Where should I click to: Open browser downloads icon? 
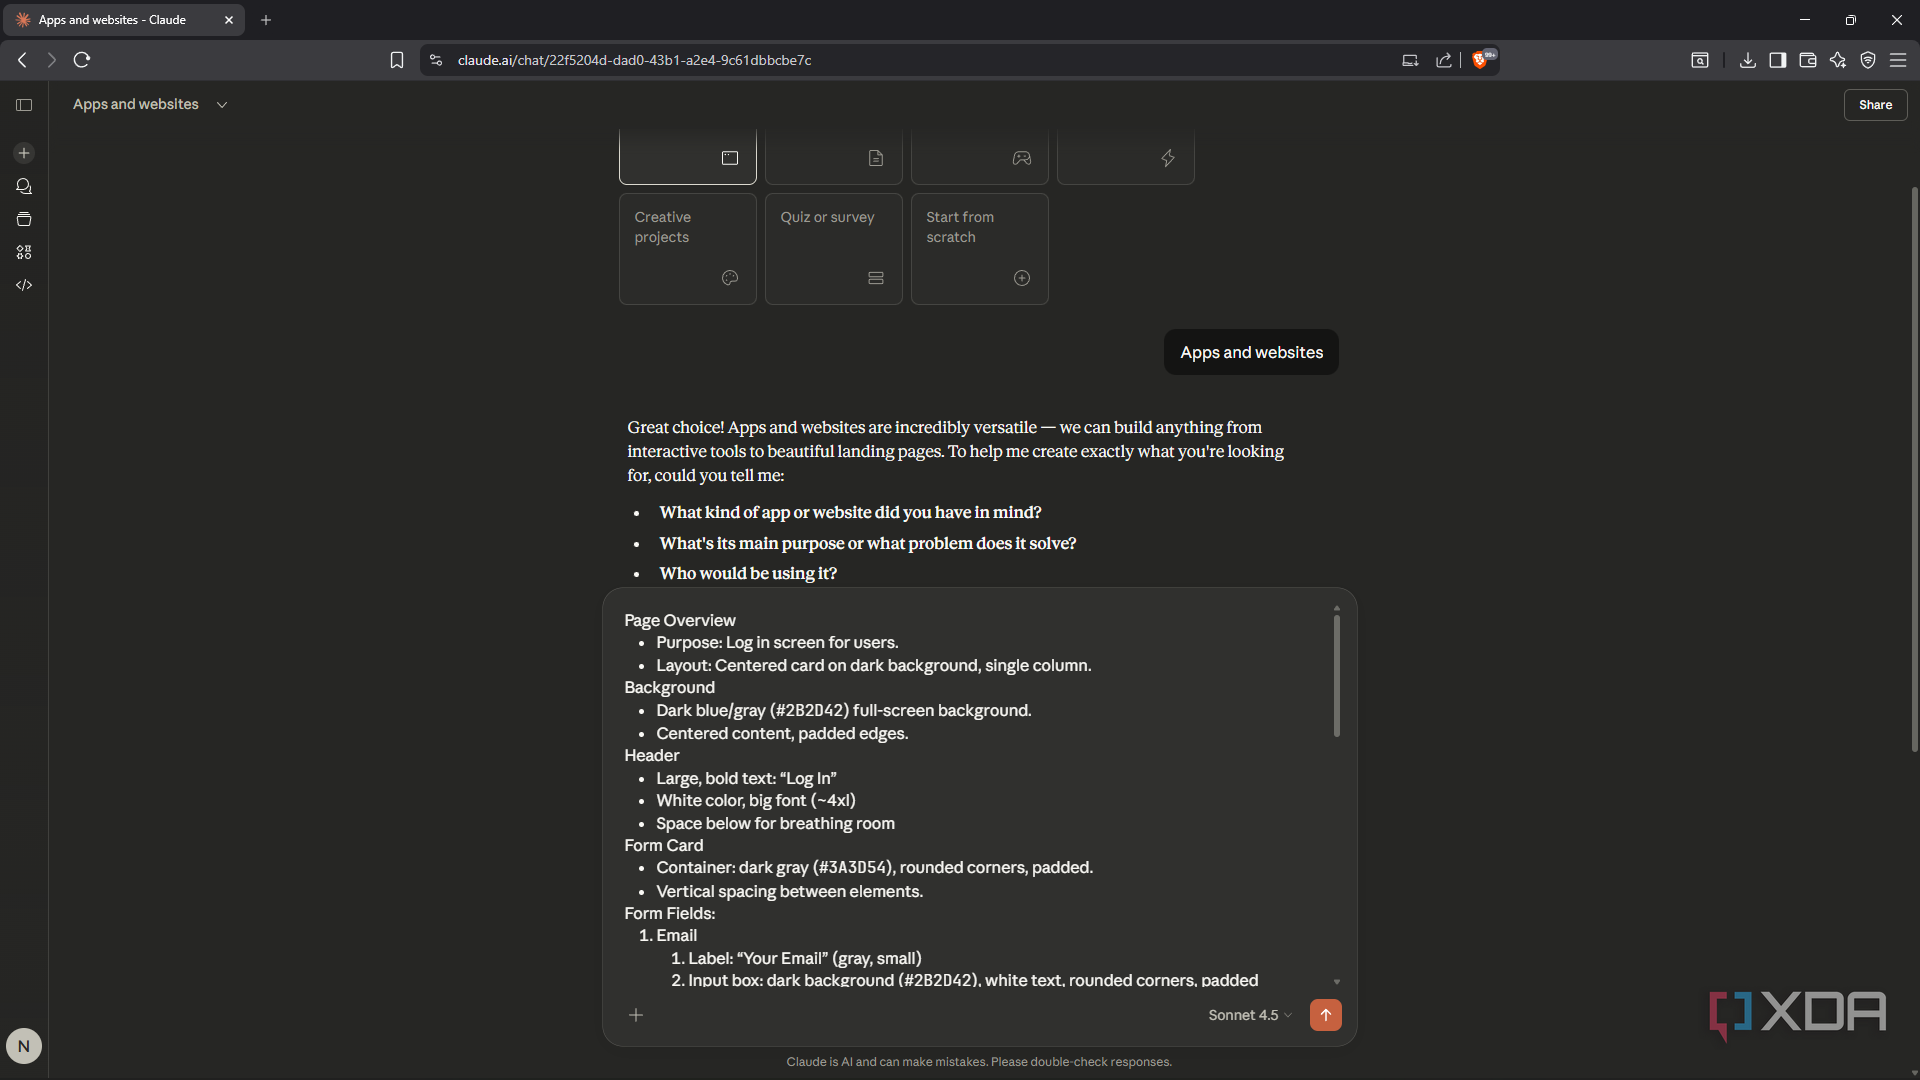click(x=1747, y=60)
